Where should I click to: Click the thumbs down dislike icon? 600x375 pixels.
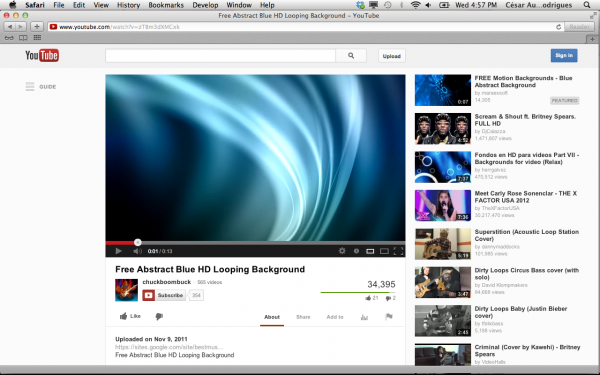pos(159,316)
